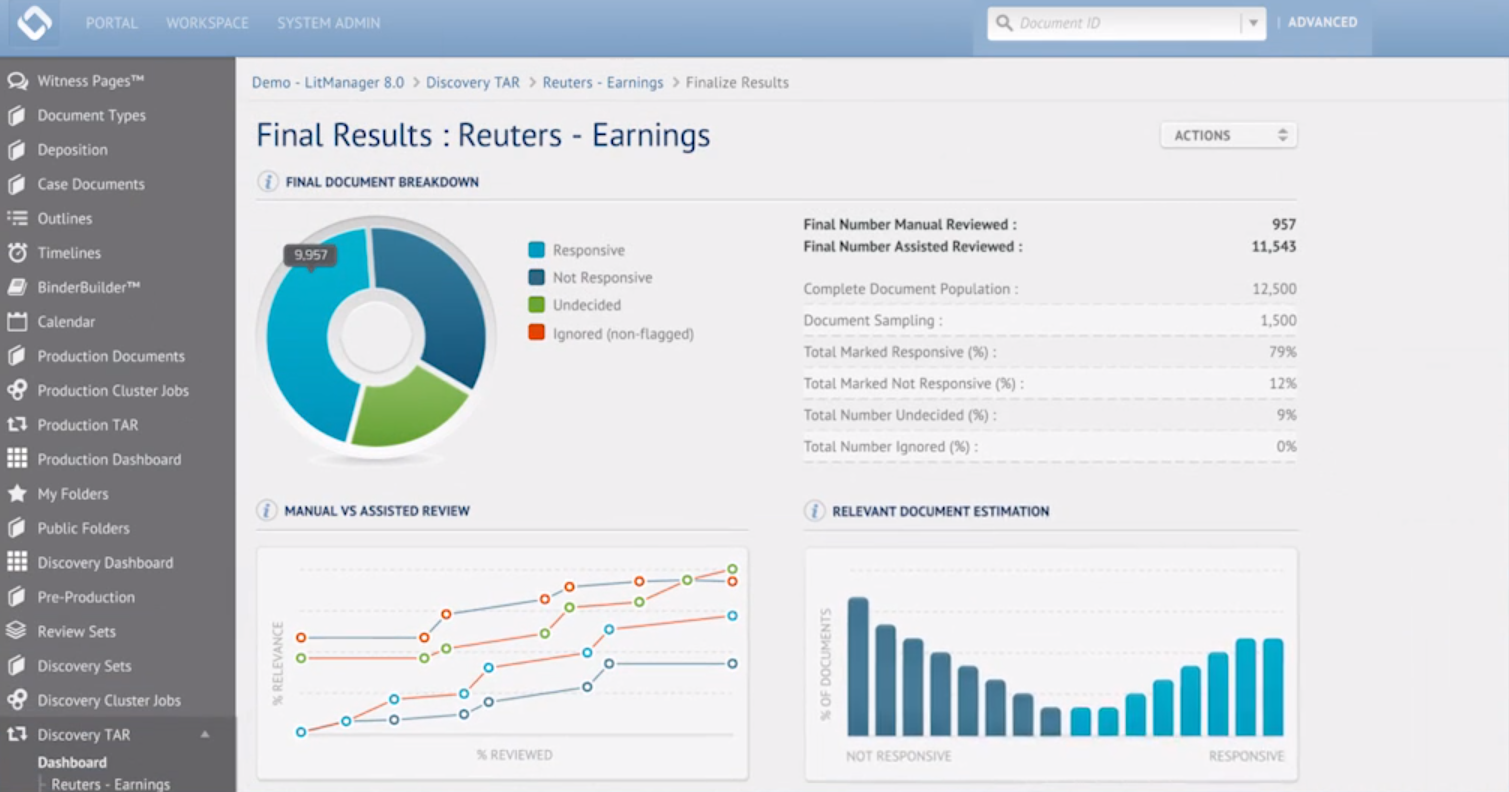Click the Total Marked Not Responsive 12% value

click(x=1284, y=383)
